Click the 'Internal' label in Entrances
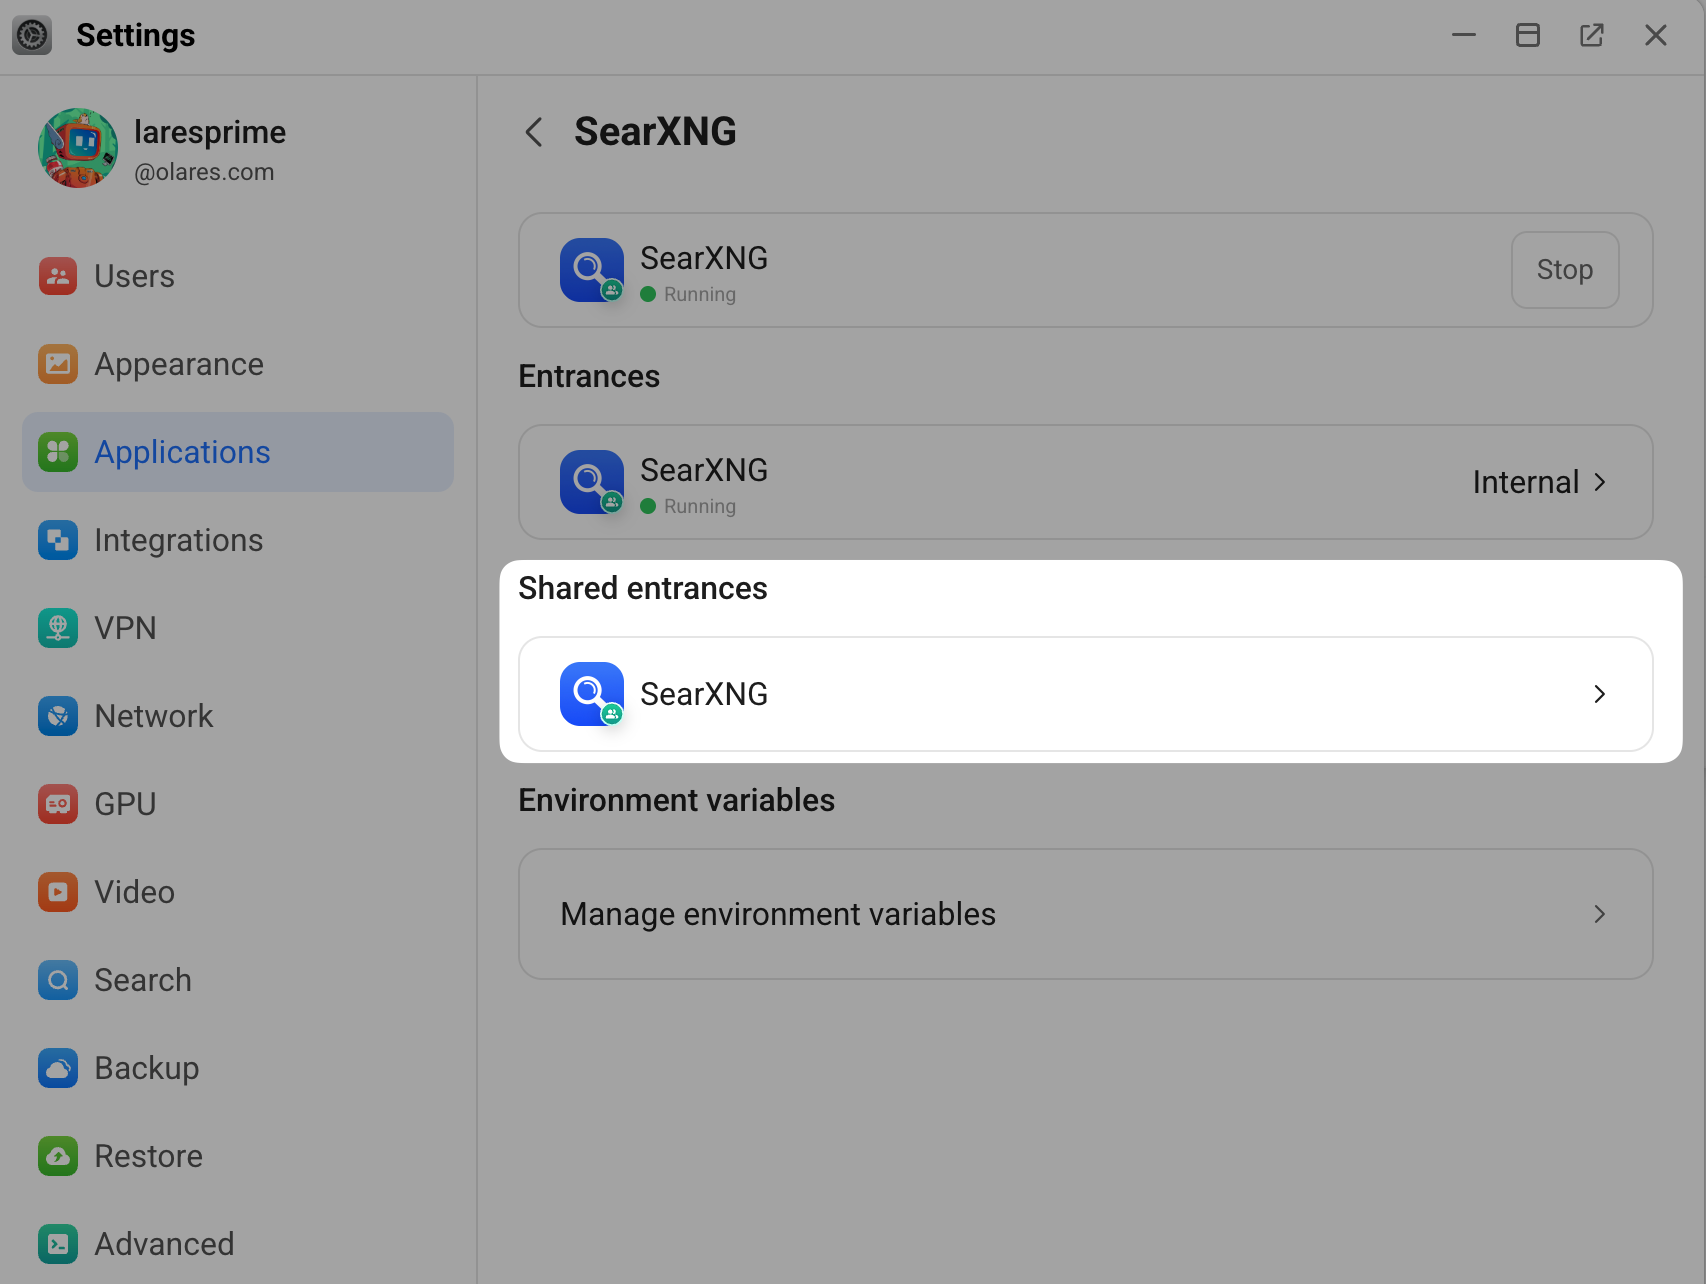Screen dimensions: 1706x1284 1526,482
